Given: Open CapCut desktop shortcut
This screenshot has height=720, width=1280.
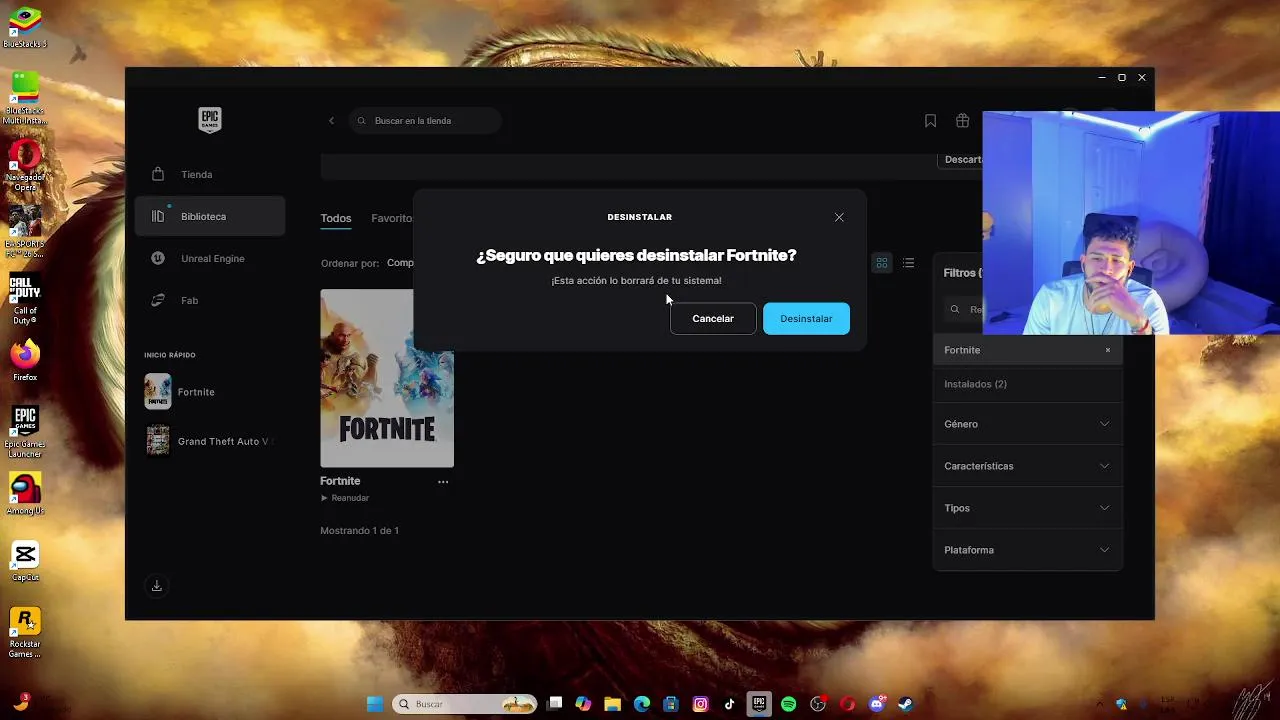Looking at the screenshot, I should (25, 561).
